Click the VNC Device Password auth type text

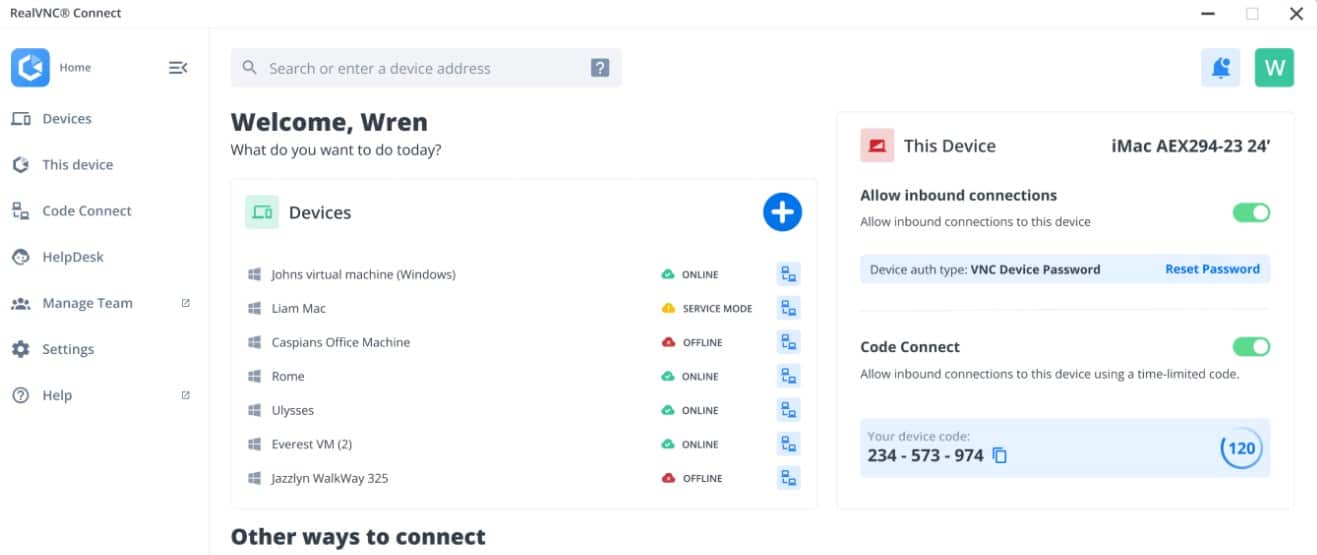pyautogui.click(x=1035, y=269)
